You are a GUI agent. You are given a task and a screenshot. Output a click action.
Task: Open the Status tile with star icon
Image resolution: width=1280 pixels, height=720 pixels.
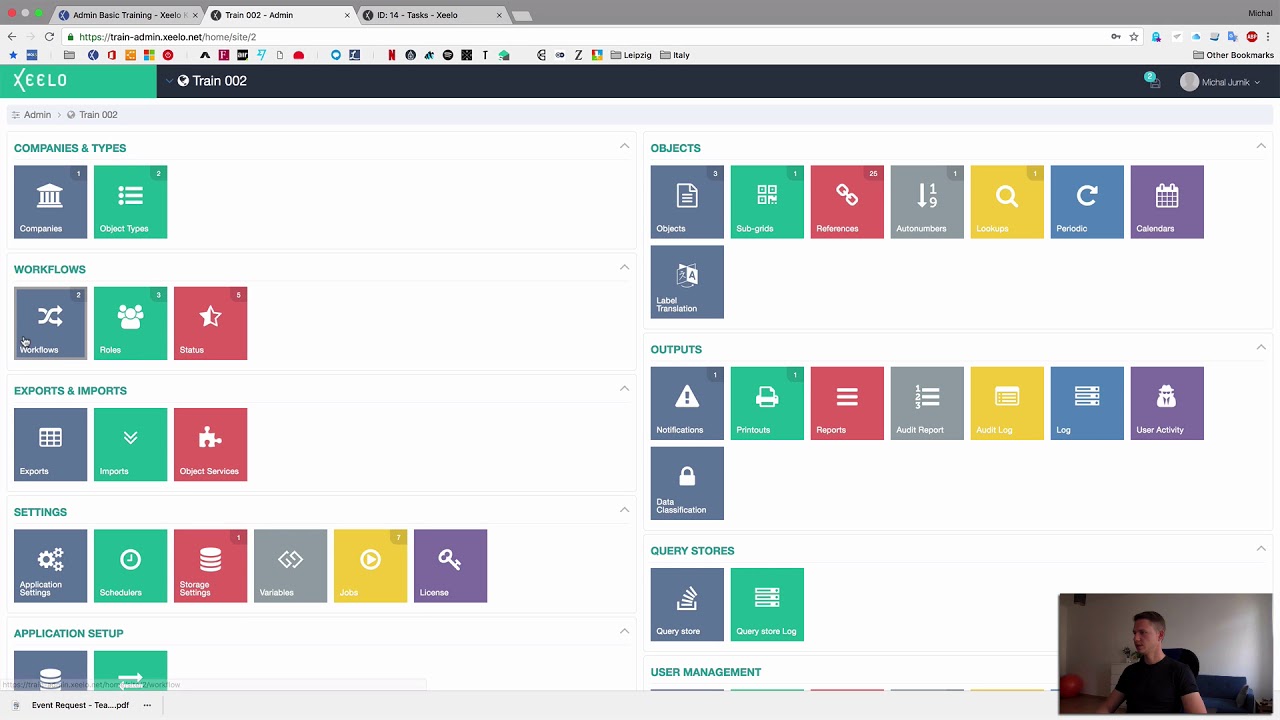[210, 323]
